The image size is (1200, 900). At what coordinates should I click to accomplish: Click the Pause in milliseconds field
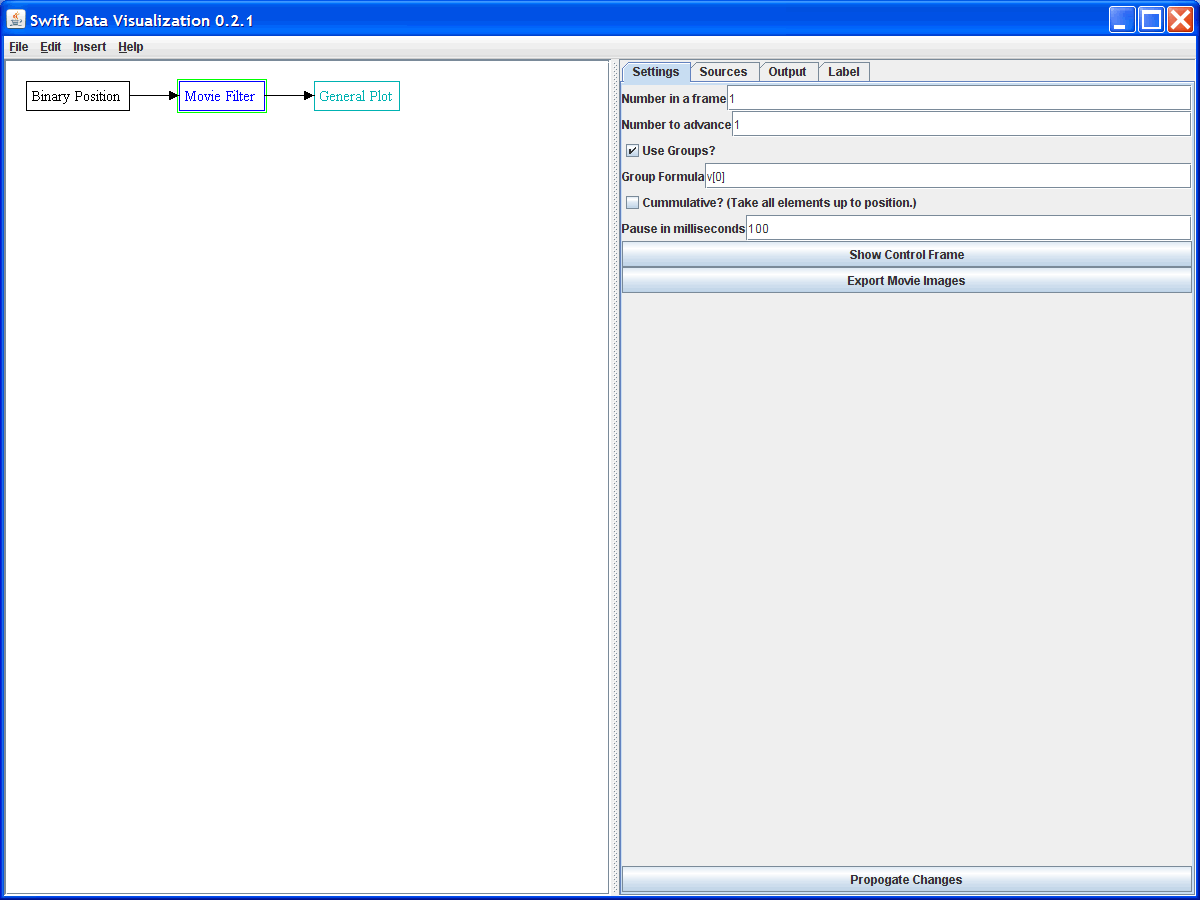coord(968,228)
